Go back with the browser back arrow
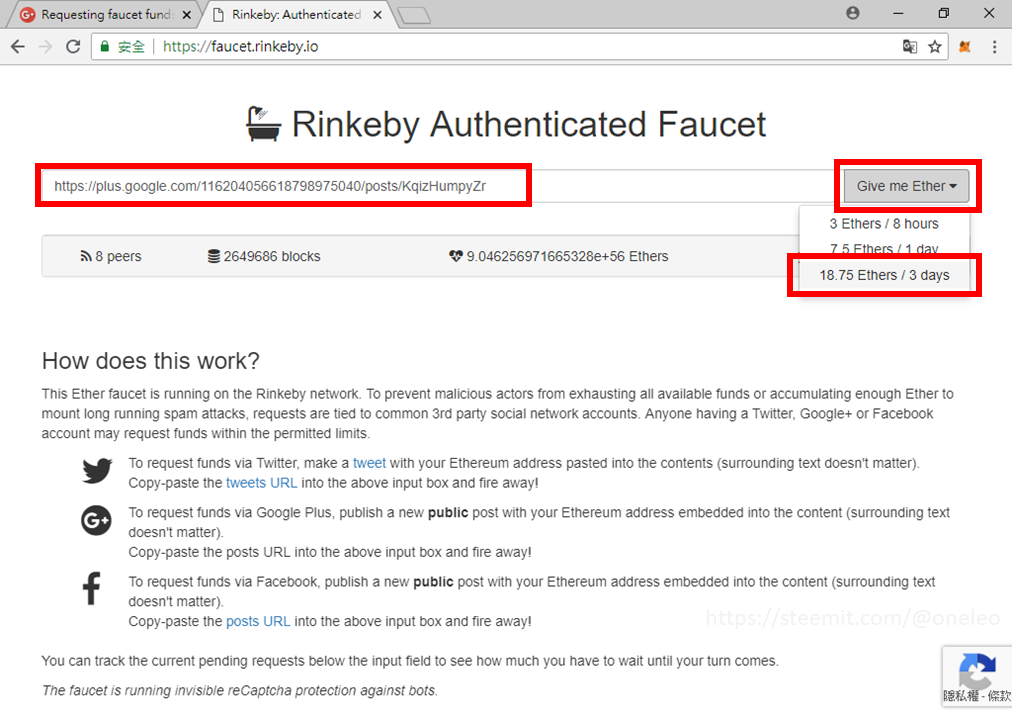The width and height of the screenshot is (1016, 720). [18, 47]
